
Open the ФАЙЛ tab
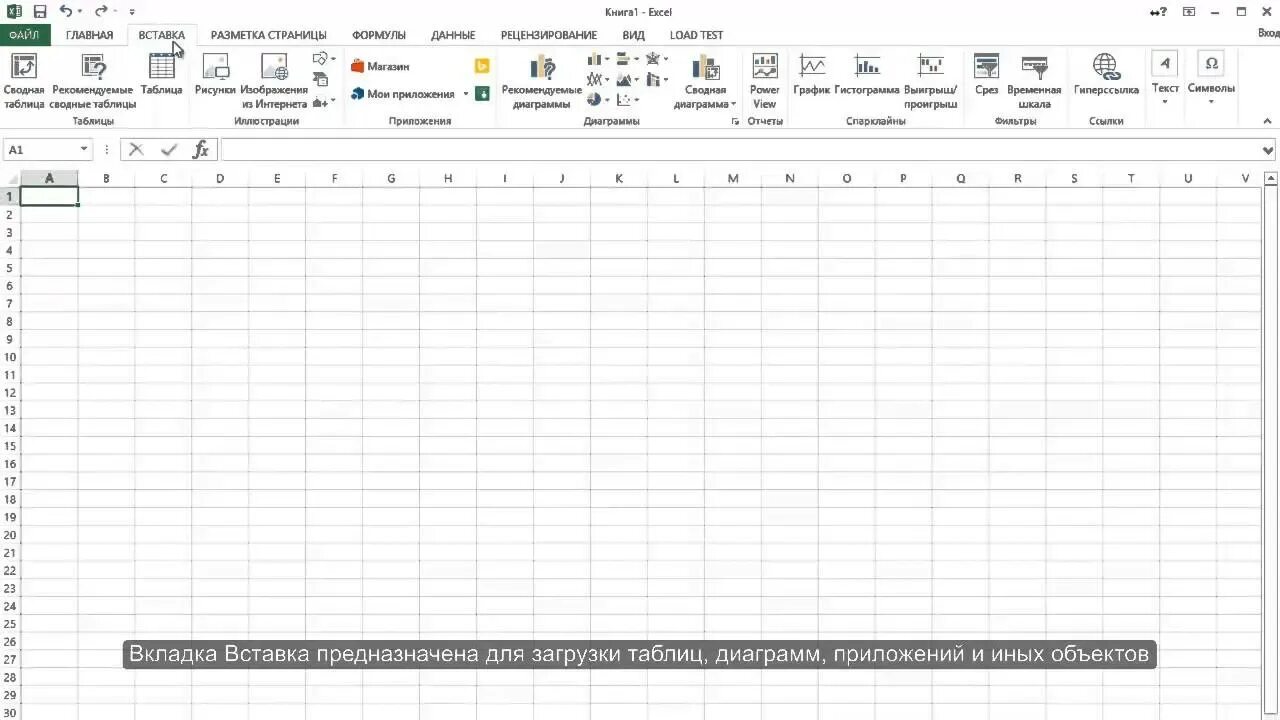[x=24, y=35]
